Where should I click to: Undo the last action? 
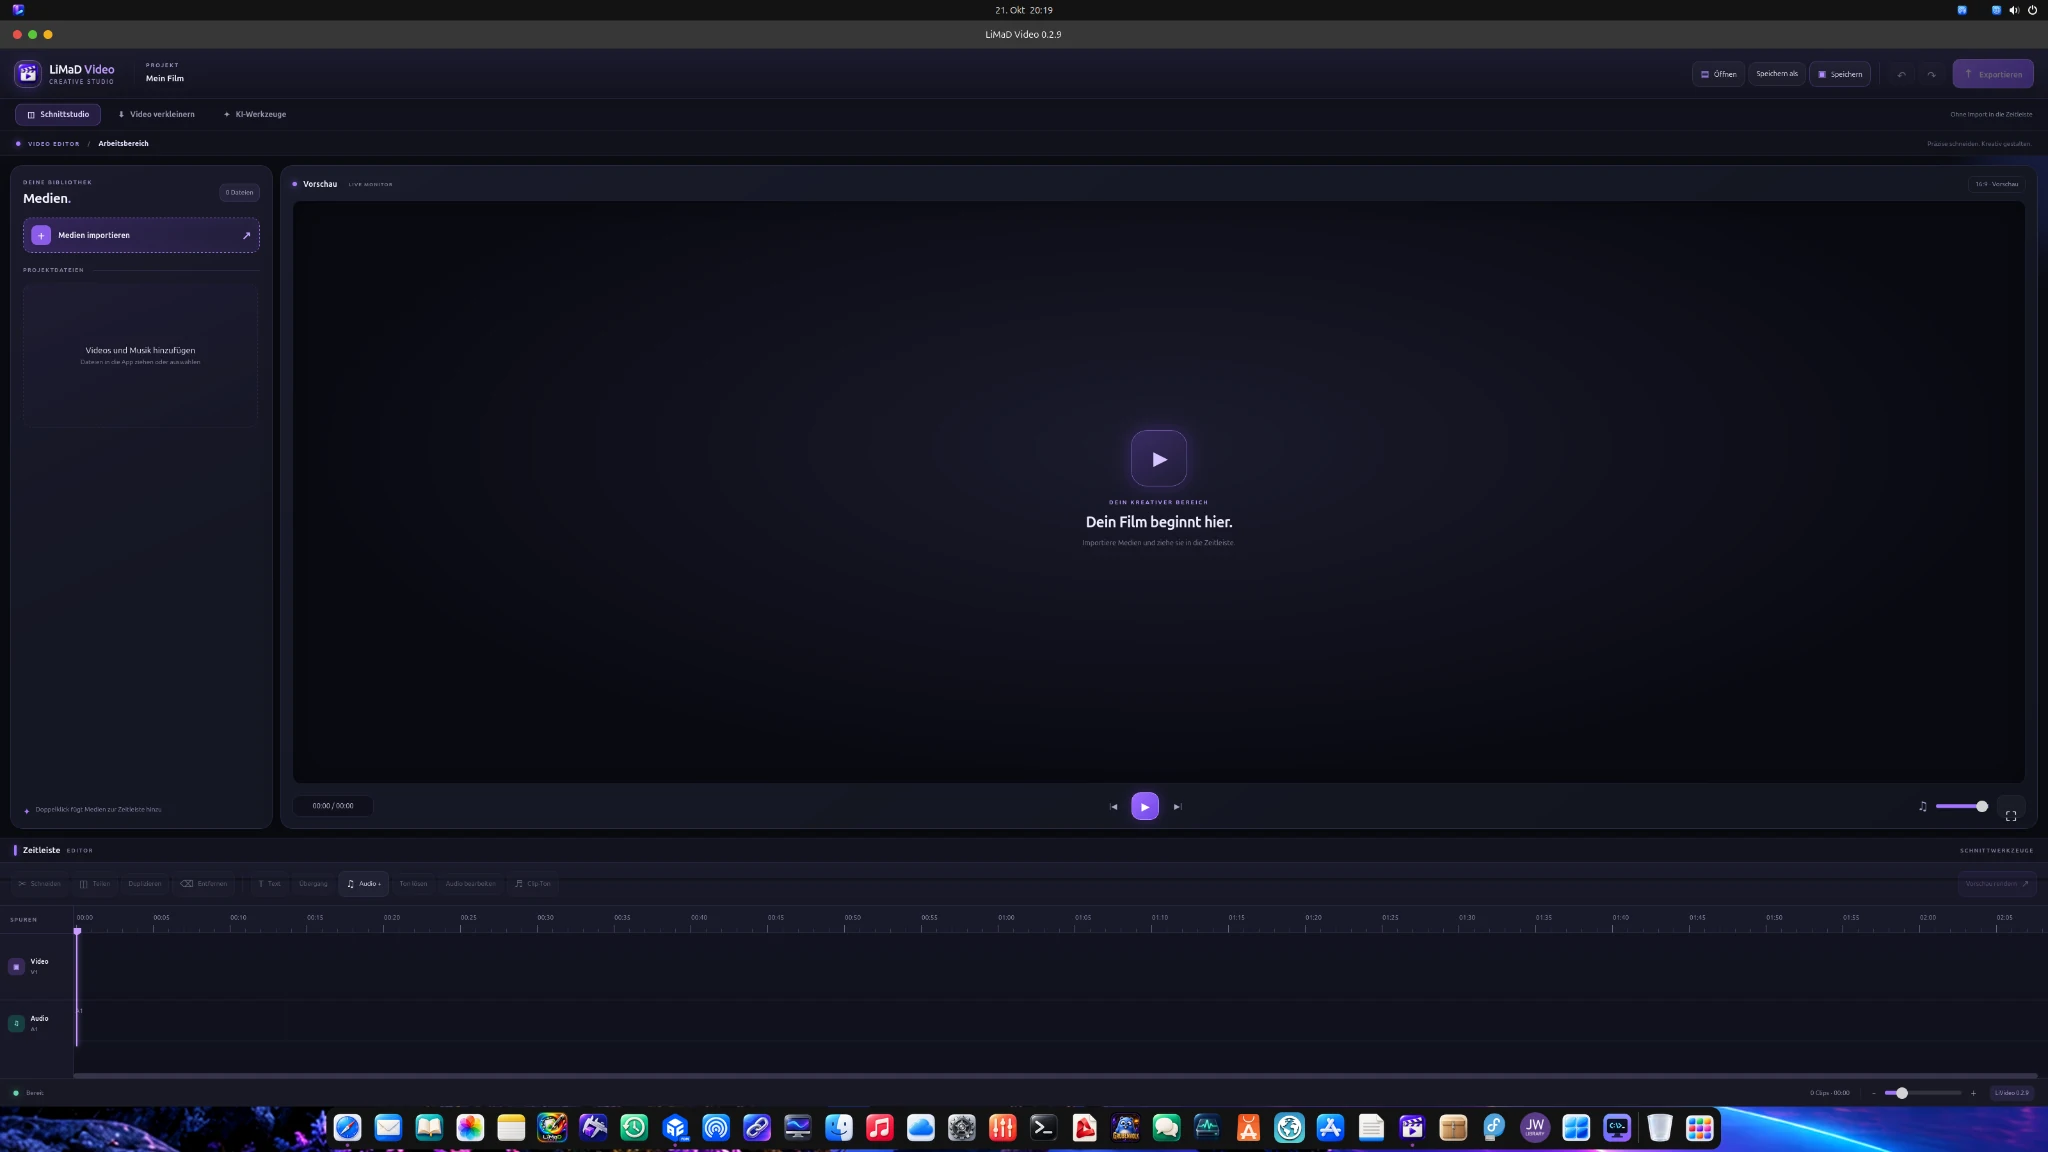1901,74
